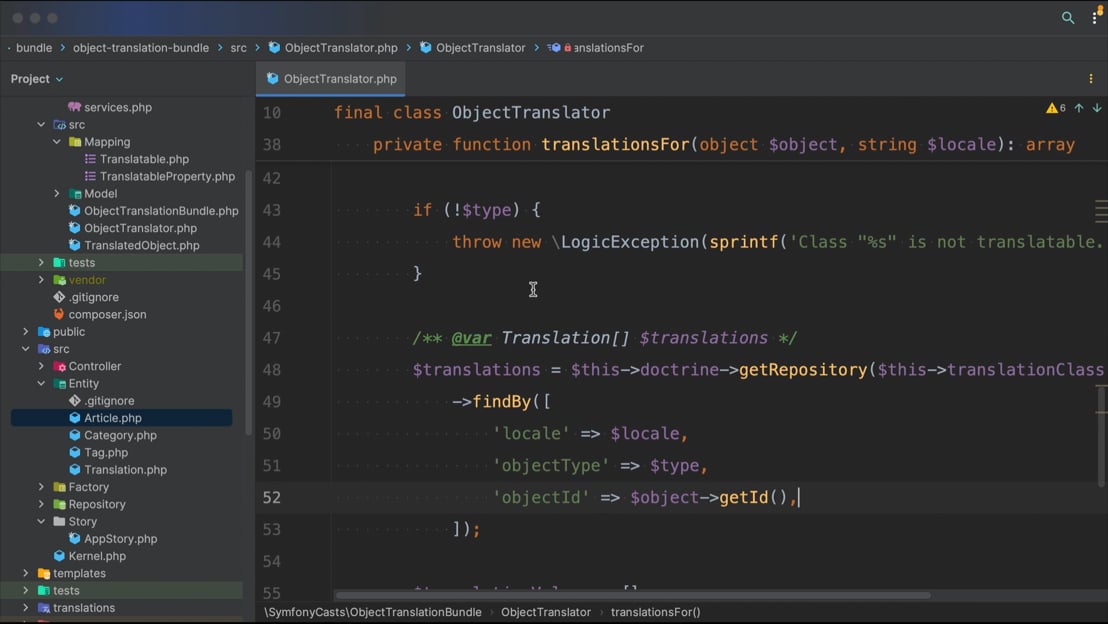Click the Translatable.php file icon

pyautogui.click(x=90, y=159)
